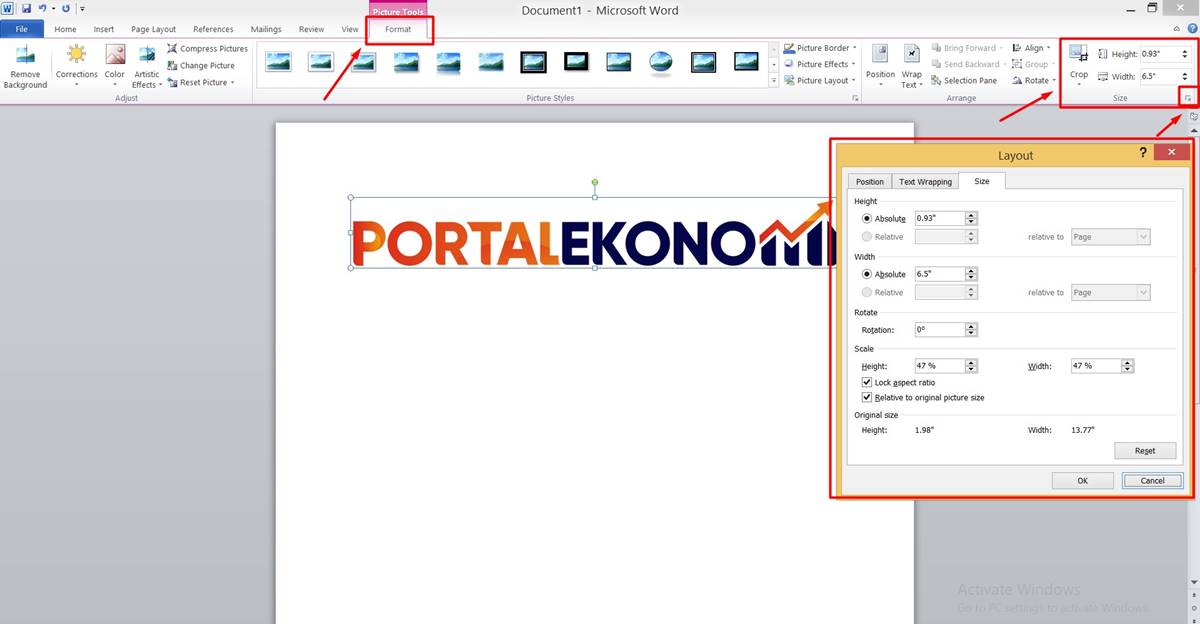
Task: Select the Portal Ekonomi logo picture
Action: click(594, 233)
